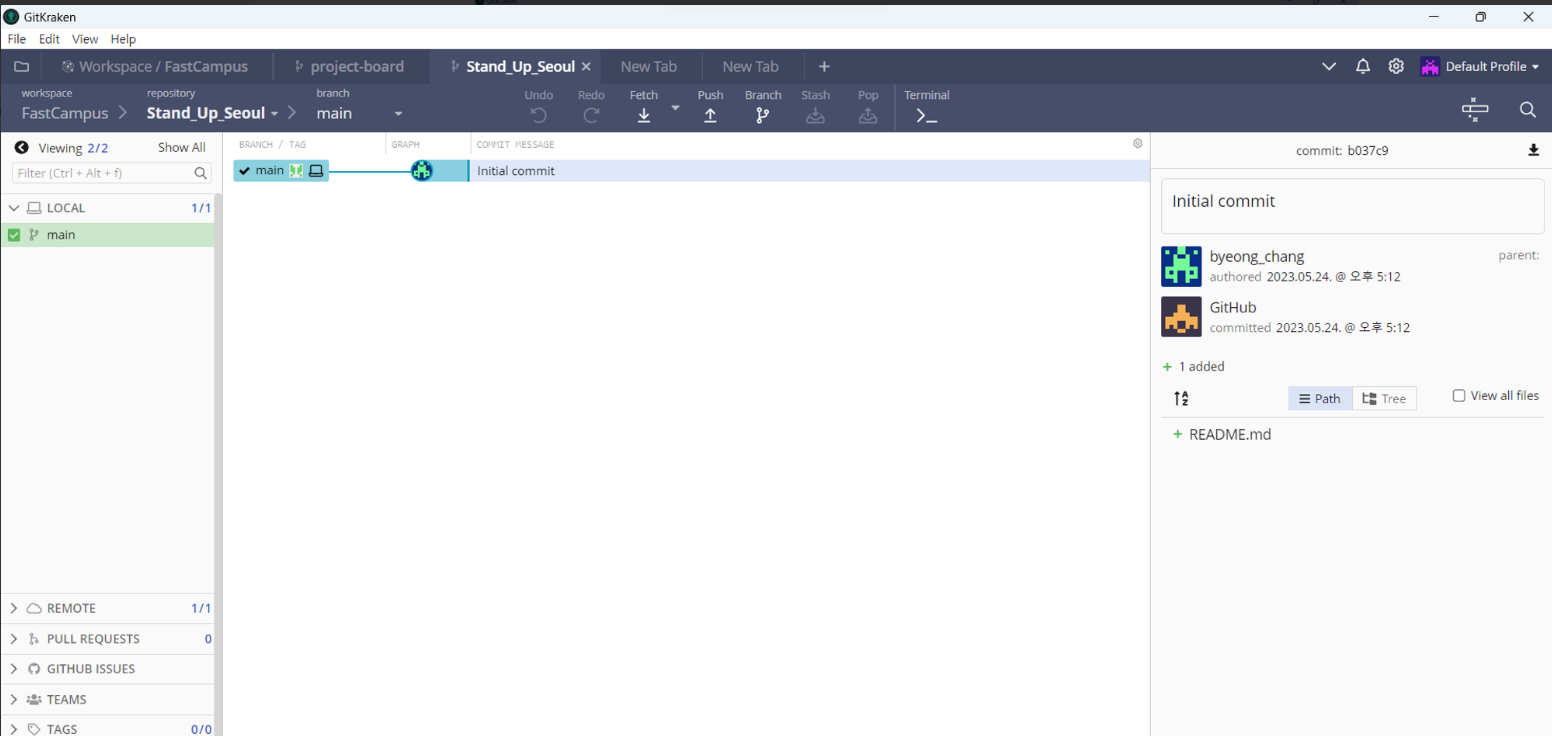Screen dimensions: 1552x736
Task: Expand the REMOTE section
Action: (x=14, y=608)
